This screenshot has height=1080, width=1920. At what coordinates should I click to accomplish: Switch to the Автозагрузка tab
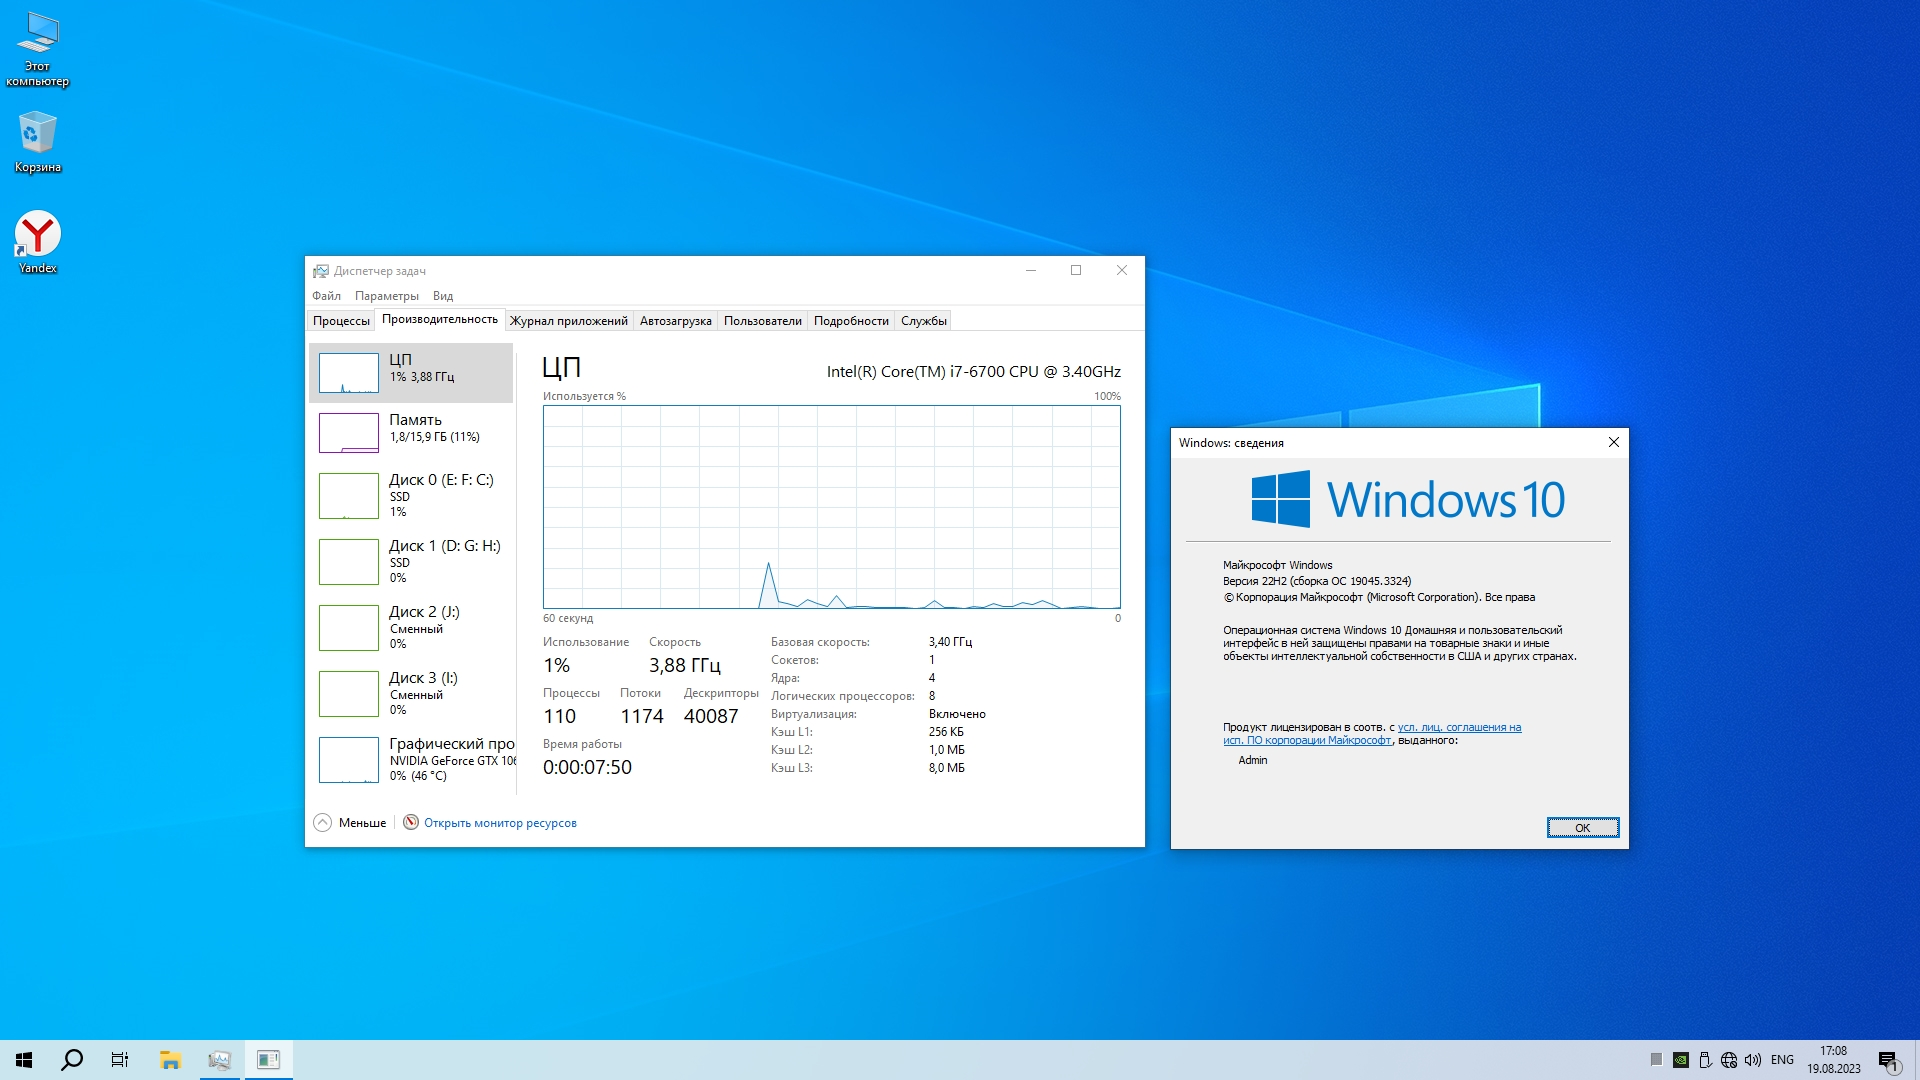click(675, 320)
